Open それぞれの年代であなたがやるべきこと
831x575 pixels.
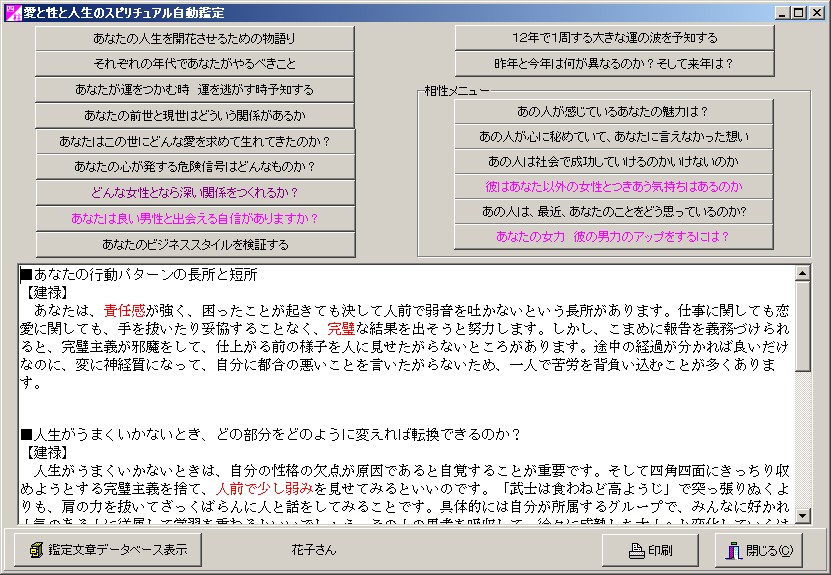pos(195,64)
